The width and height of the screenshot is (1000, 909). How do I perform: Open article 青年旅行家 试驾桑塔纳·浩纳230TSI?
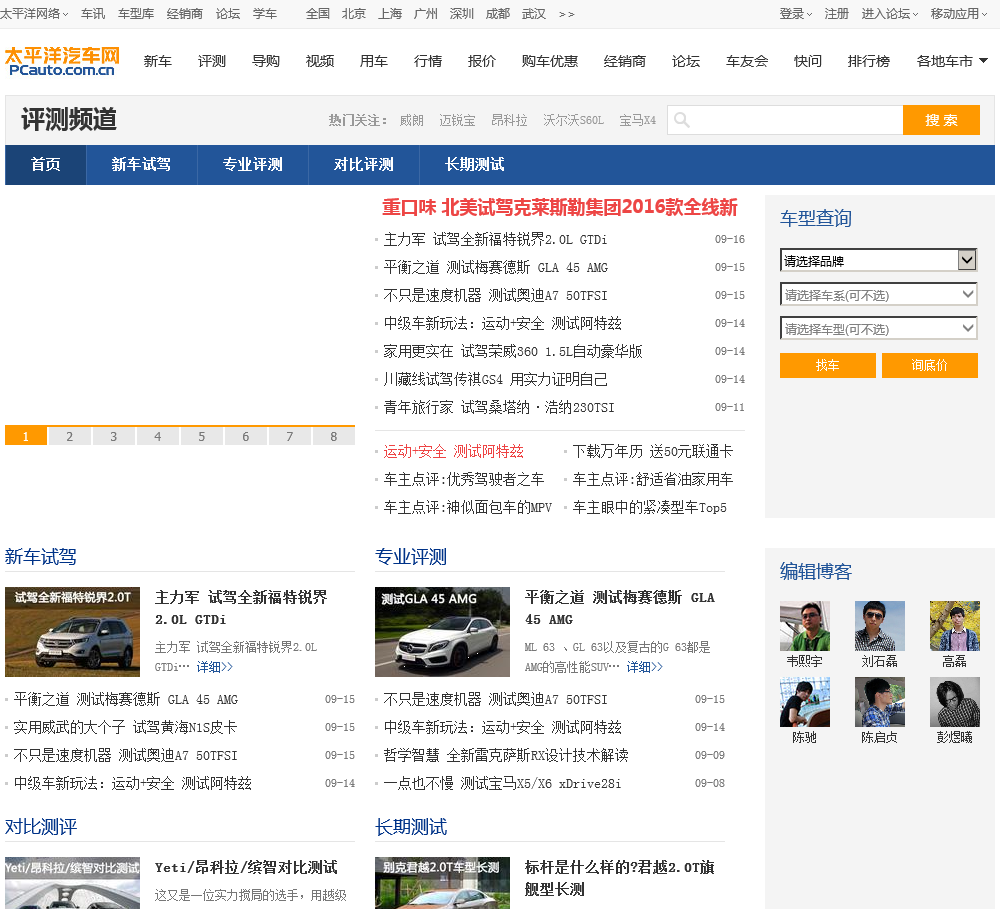pyautogui.click(x=499, y=408)
